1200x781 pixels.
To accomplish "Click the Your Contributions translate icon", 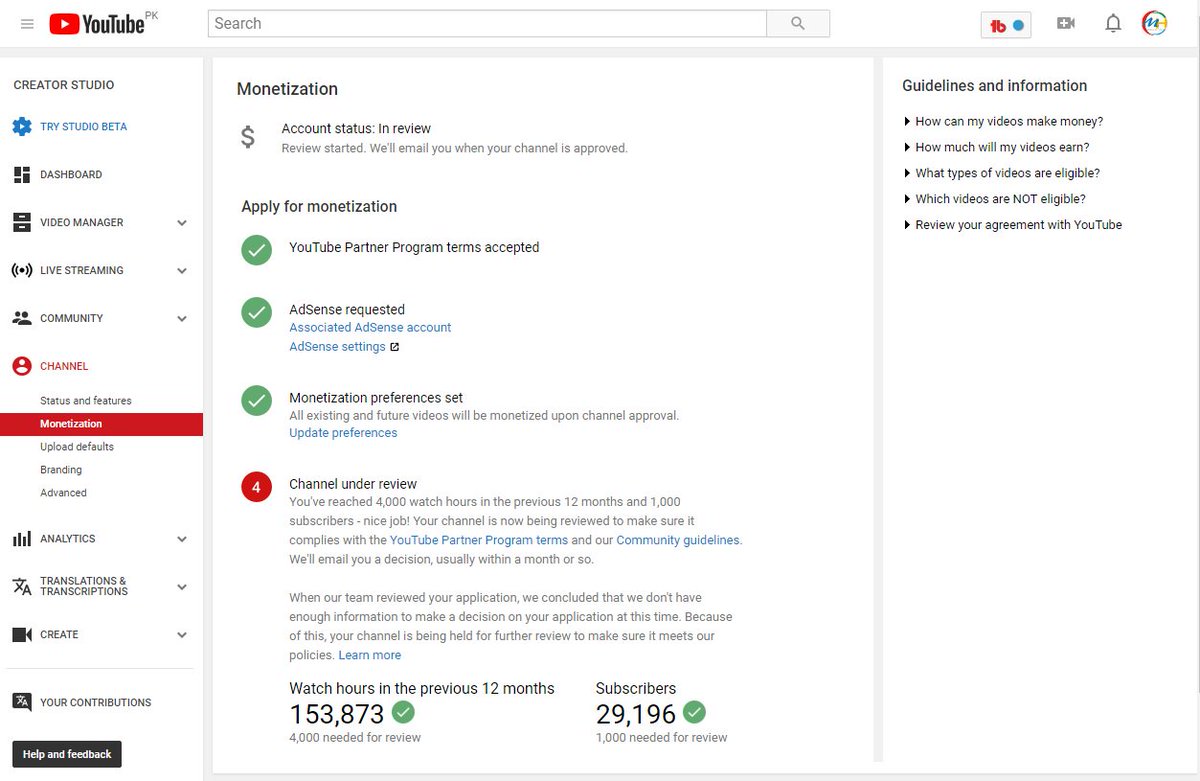I will pyautogui.click(x=22, y=702).
